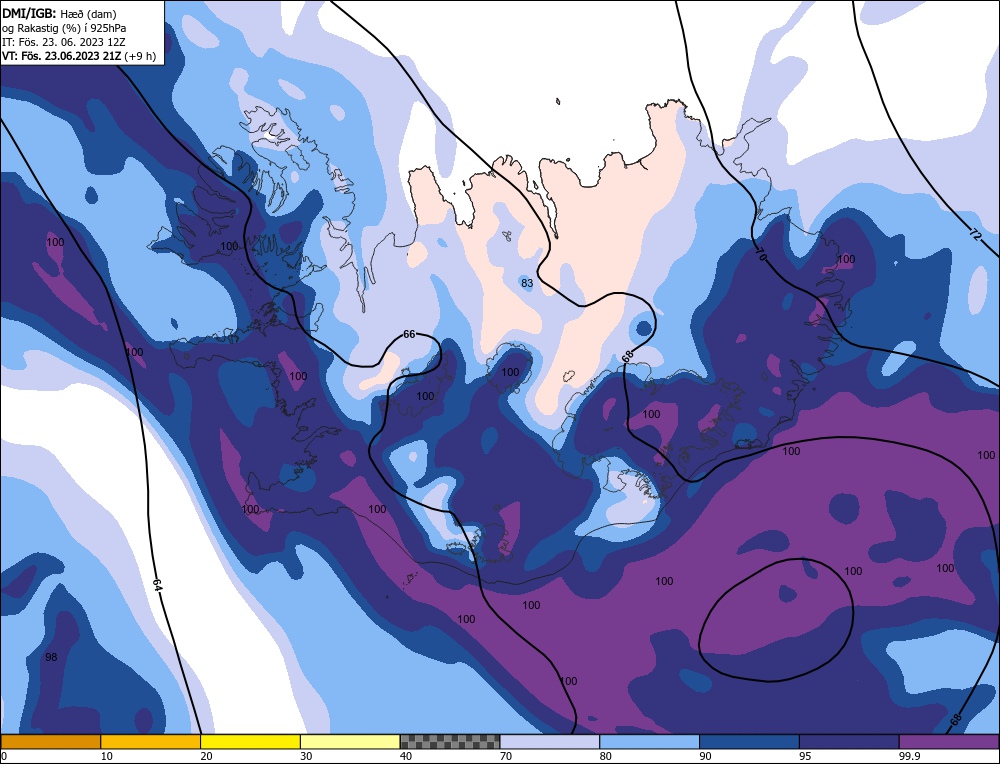Click the 'VT: Fös. 23.06.2023 21Z' valid time
The image size is (1000, 764).
62,55
